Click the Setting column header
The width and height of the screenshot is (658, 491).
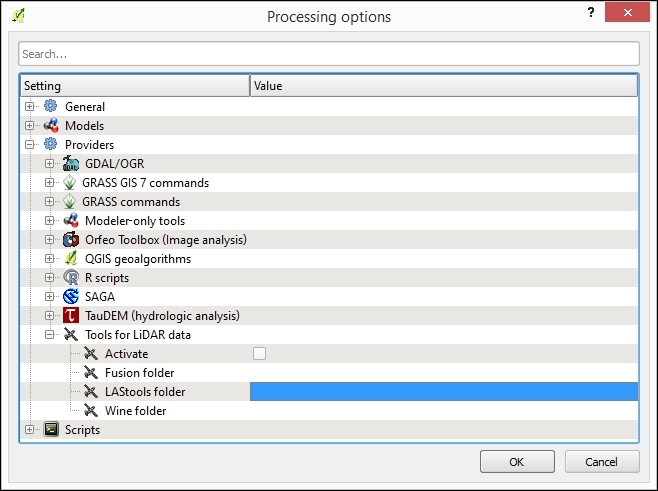[x=135, y=86]
